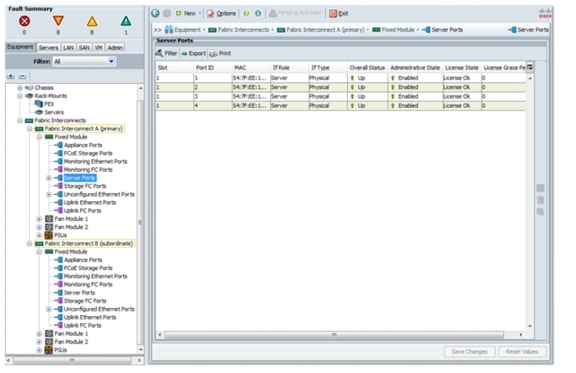Select FEX in the tree
Screen dimensions: 576x373
click(x=49, y=104)
